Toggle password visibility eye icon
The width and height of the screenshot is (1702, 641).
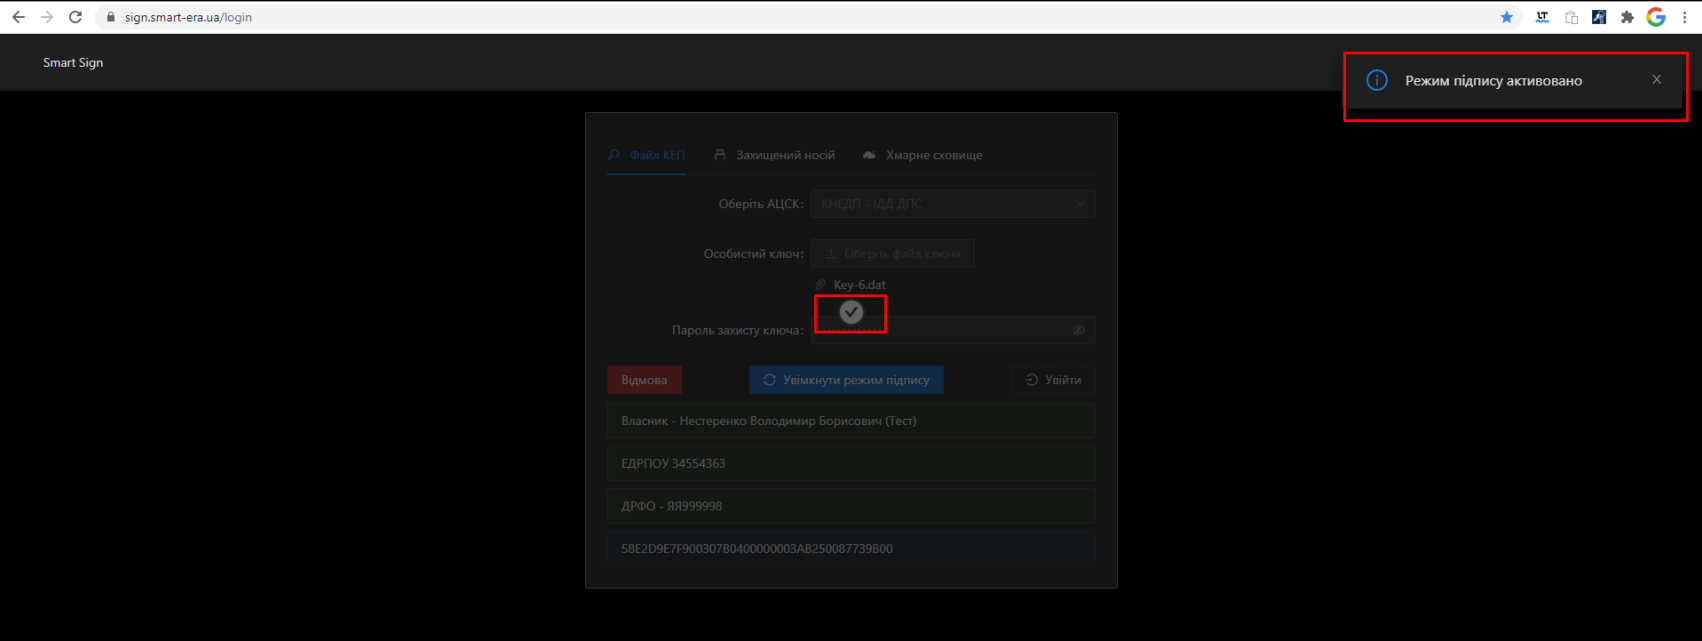(1078, 330)
